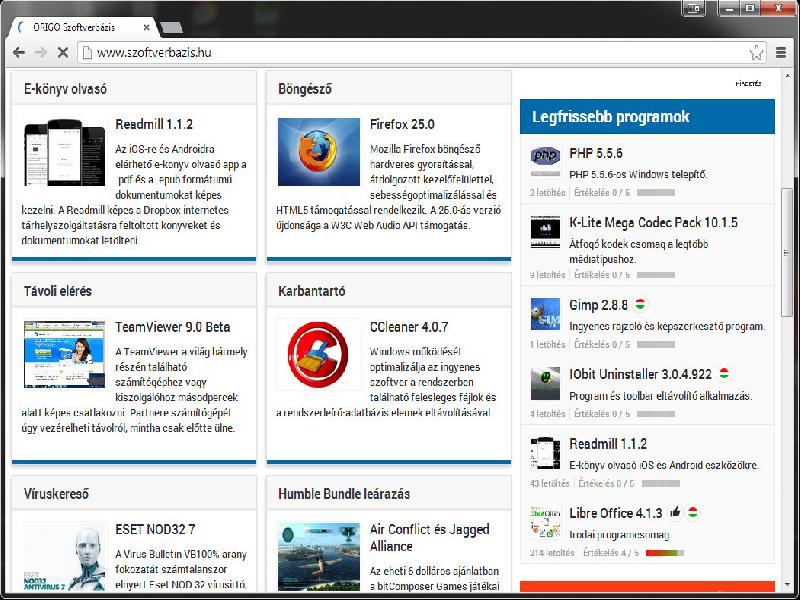Click the Legfrissebb programok header
800x600 pixels.
pyautogui.click(x=647, y=116)
